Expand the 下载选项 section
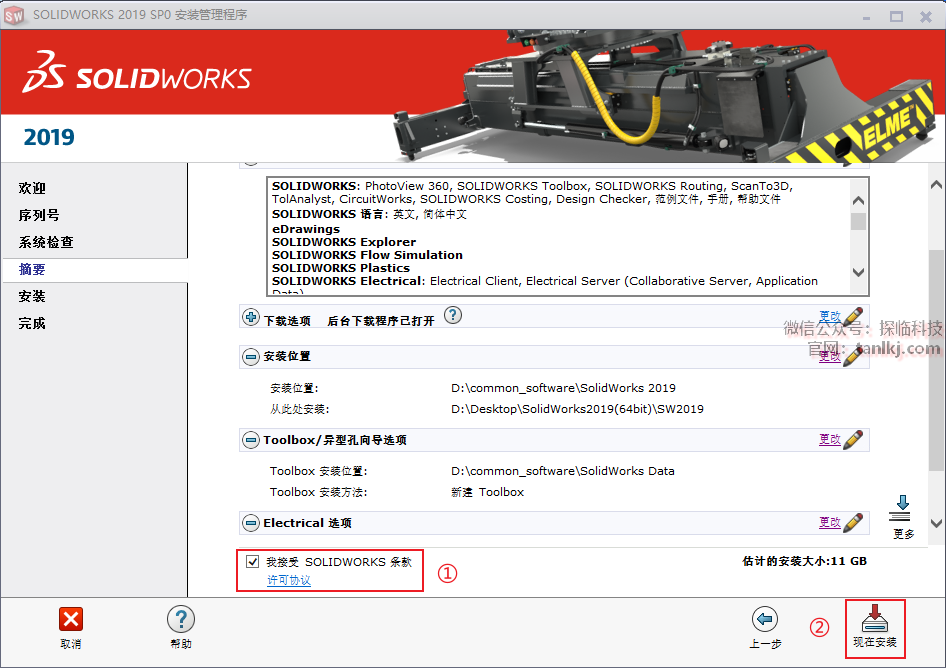The image size is (946, 668). click(x=251, y=316)
